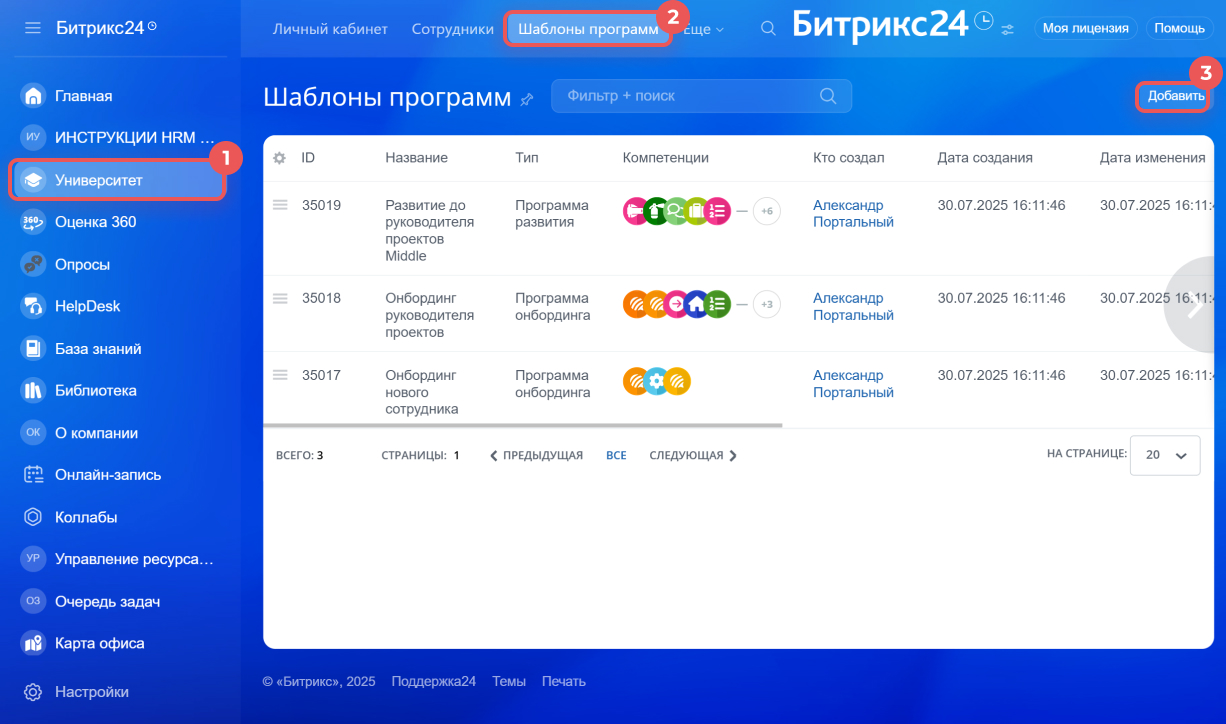Click the pink numbered-list competency in row 35019
Image resolution: width=1226 pixels, height=724 pixels.
click(x=718, y=211)
